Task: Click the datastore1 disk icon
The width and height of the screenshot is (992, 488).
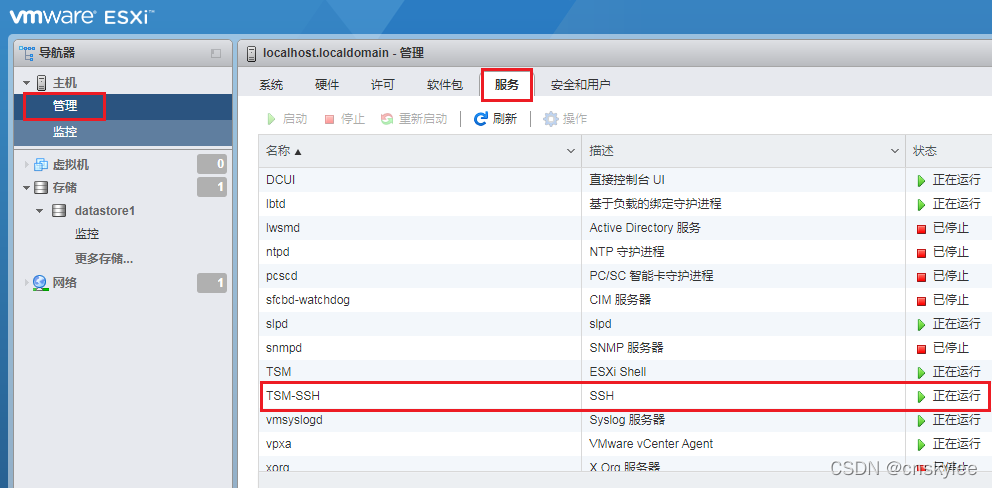Action: pyautogui.click(x=59, y=211)
